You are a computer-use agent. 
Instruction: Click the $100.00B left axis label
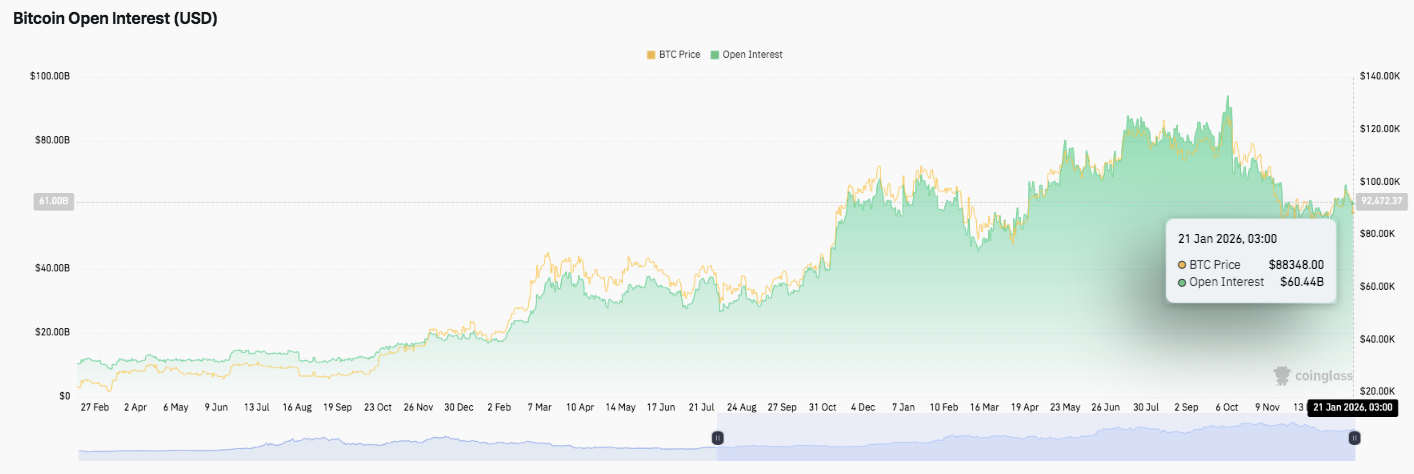click(50, 76)
